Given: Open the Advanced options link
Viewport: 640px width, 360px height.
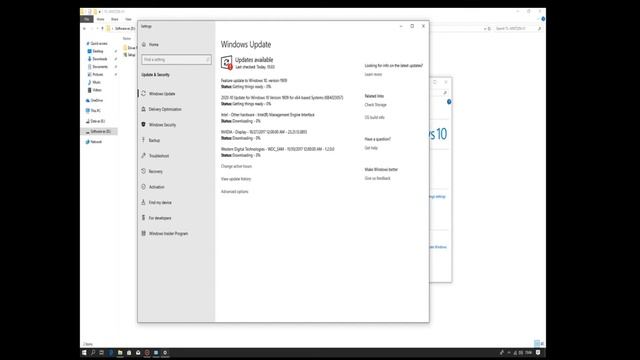Looking at the screenshot, I should pos(234,192).
